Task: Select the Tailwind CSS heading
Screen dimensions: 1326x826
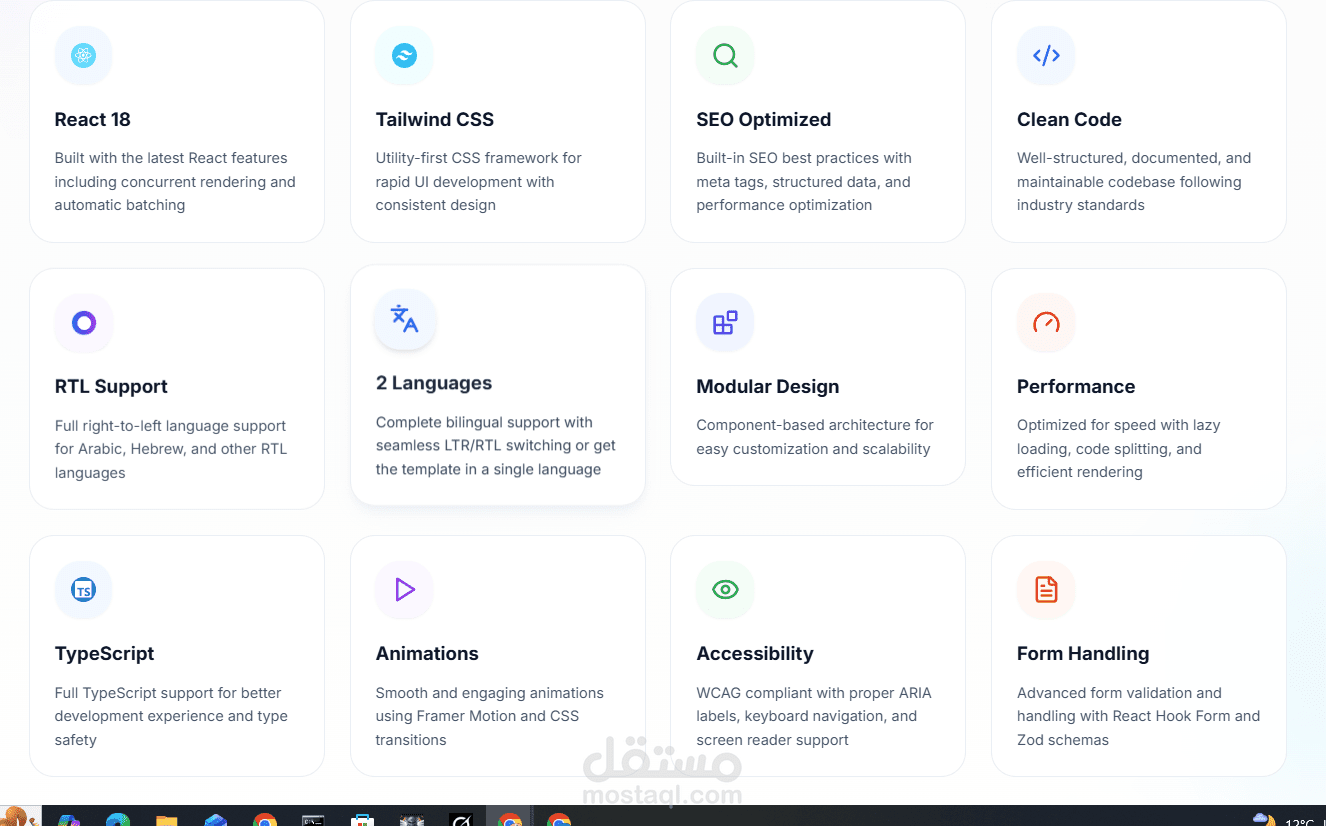Action: [435, 120]
